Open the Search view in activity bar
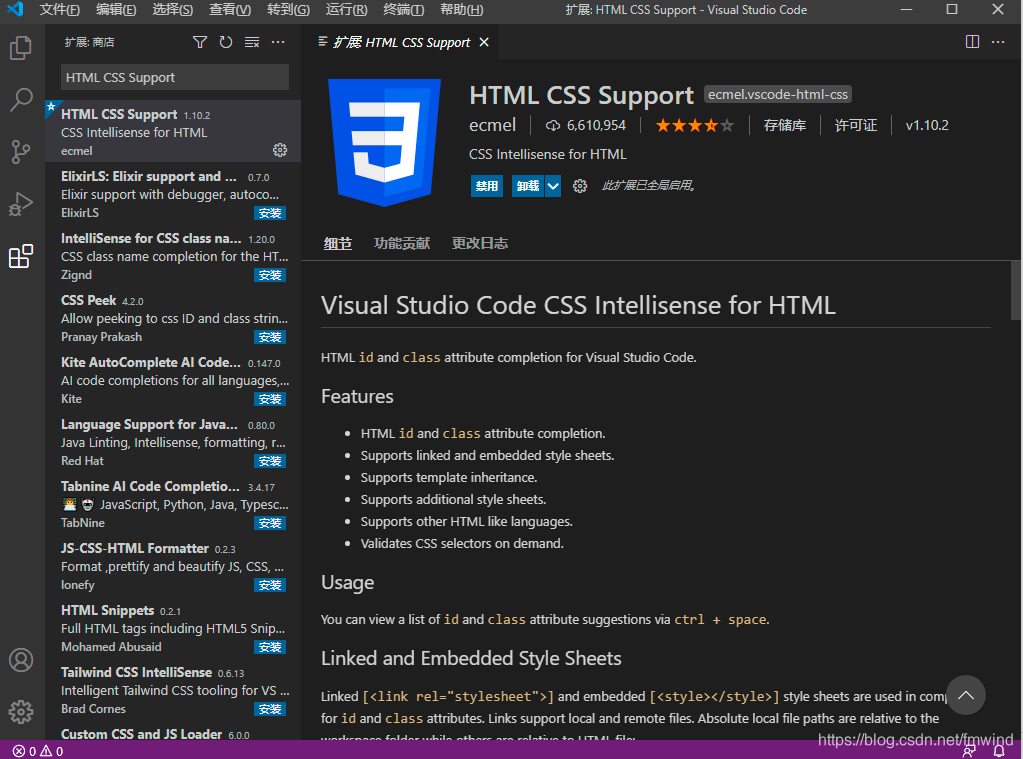The height and width of the screenshot is (759, 1023). 21,100
